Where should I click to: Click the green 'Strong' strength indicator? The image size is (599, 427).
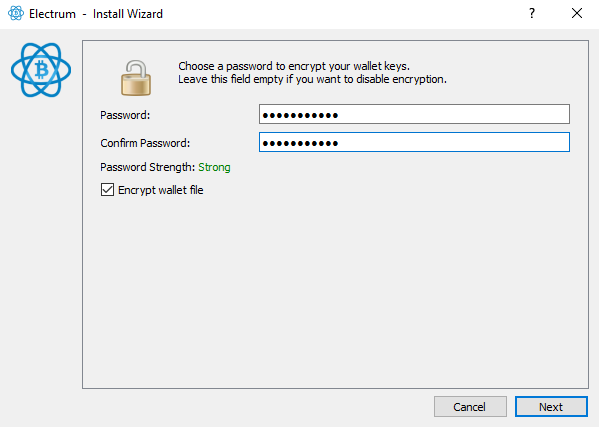point(214,167)
